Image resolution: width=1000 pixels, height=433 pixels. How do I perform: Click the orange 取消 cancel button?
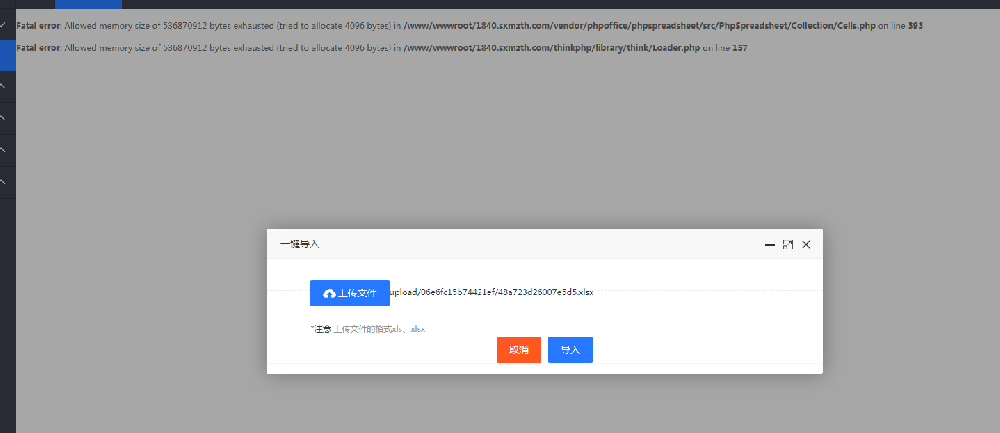coord(518,350)
